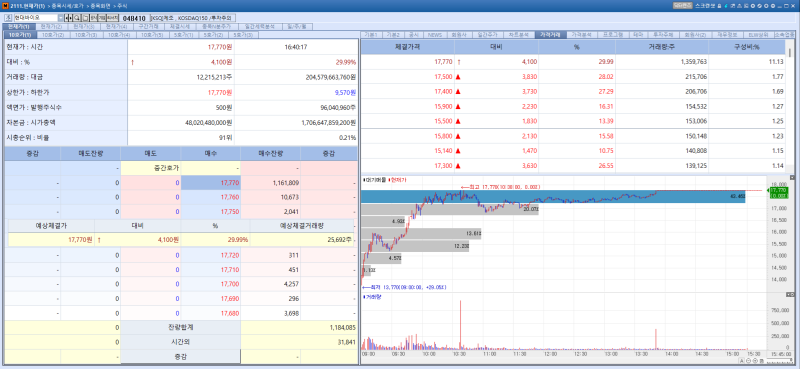Open the NEWS tab in right panel
The image size is (800, 369).
[435, 35]
